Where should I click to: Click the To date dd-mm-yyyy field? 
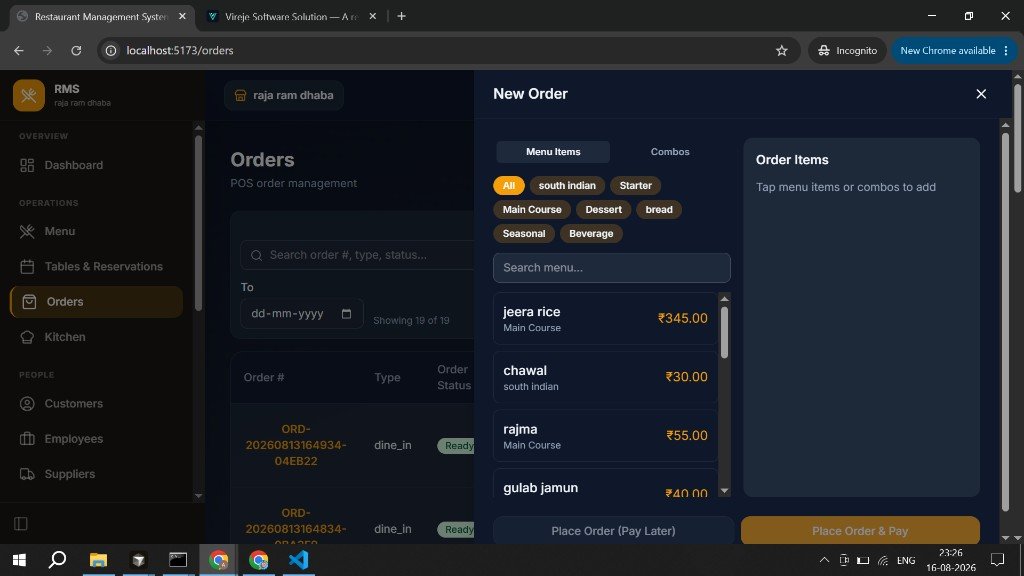click(x=302, y=314)
